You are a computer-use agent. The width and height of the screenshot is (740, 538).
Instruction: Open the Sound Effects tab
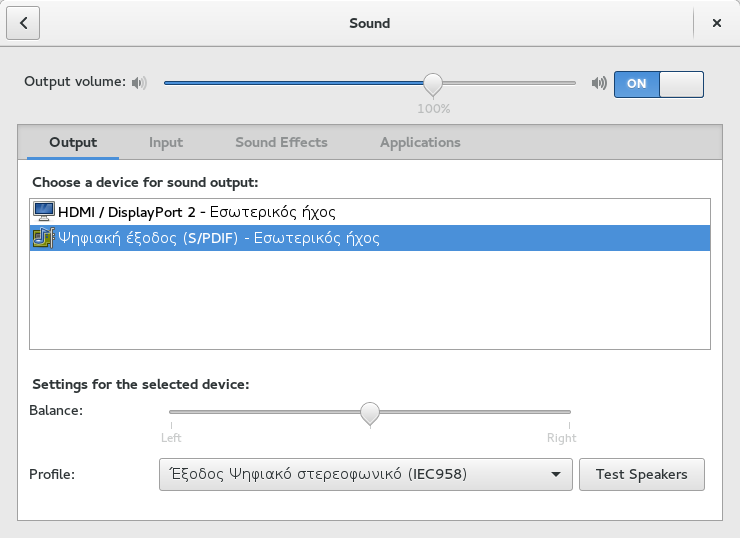point(281,143)
